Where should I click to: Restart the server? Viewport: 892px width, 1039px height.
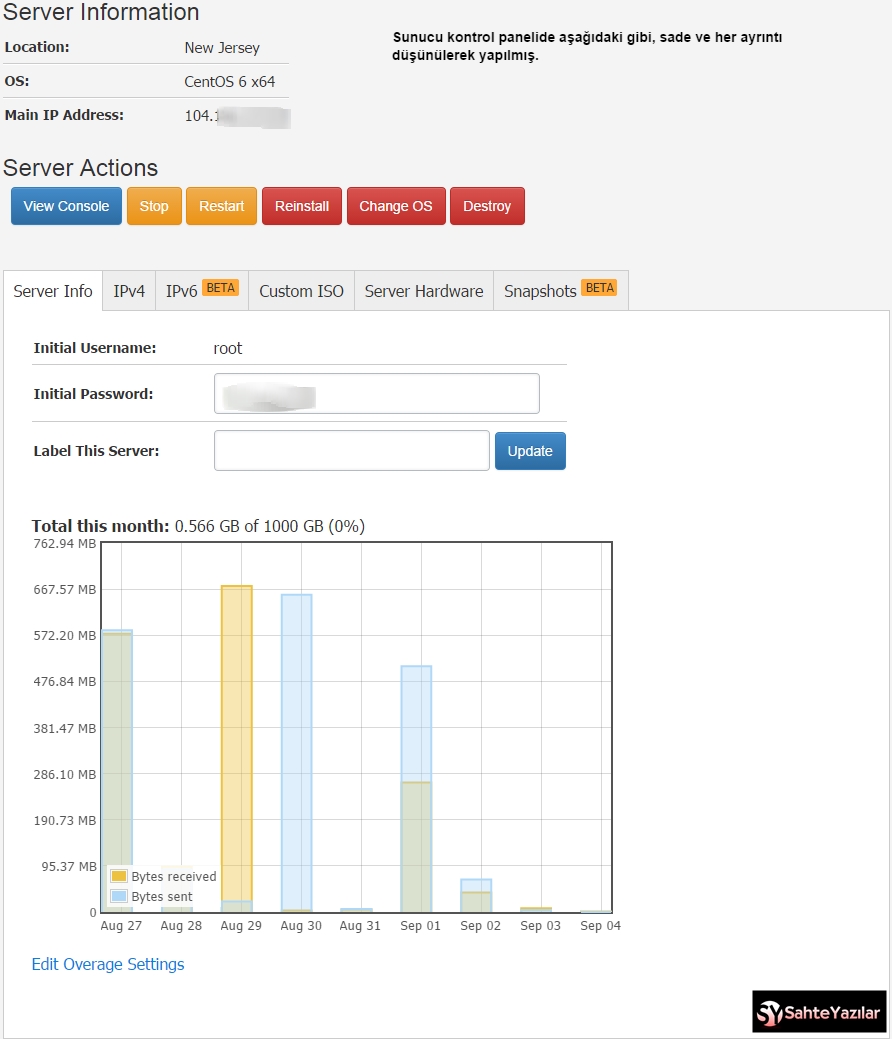click(221, 206)
